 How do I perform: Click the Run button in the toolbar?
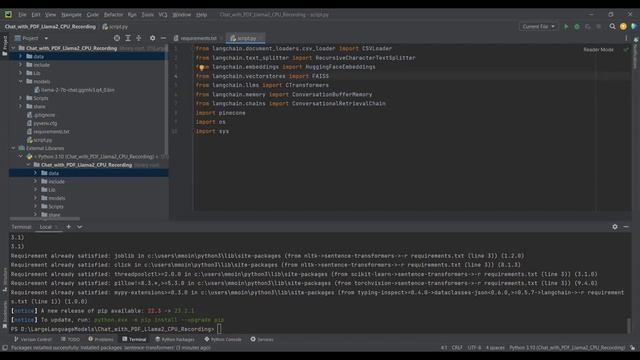566,27
